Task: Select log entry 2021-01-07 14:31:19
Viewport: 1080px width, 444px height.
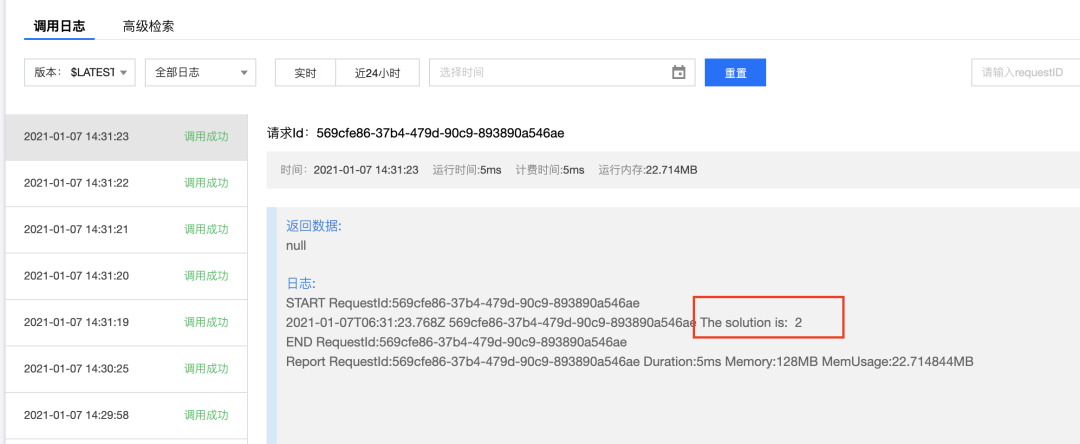Action: coord(126,322)
